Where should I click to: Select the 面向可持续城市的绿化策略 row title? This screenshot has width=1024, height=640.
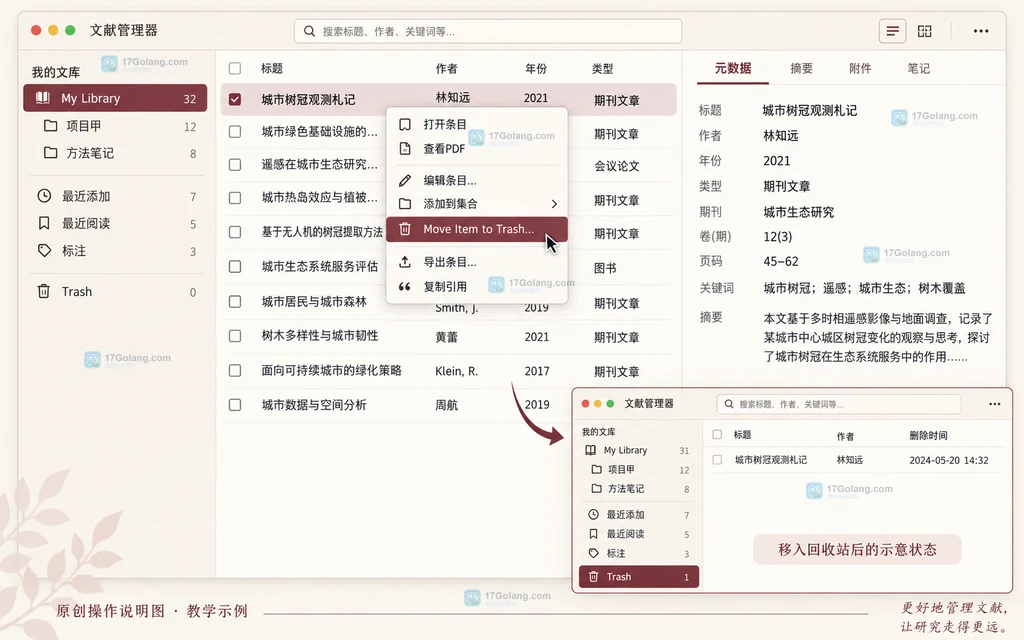coord(331,370)
